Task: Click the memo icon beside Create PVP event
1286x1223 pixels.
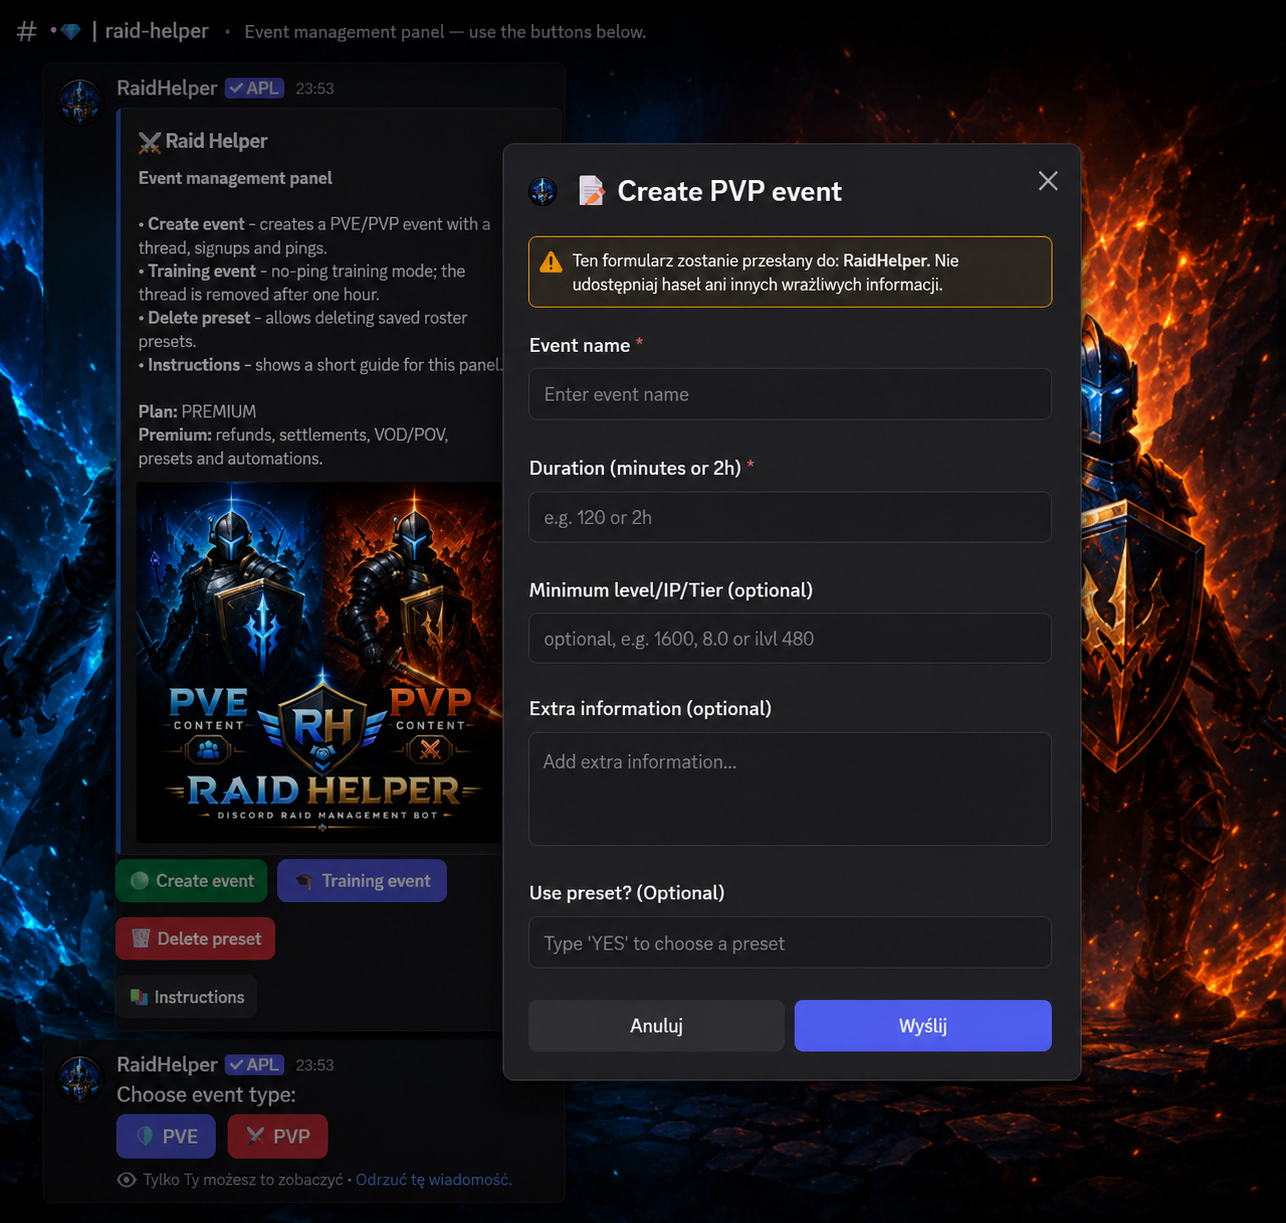Action: pos(591,190)
